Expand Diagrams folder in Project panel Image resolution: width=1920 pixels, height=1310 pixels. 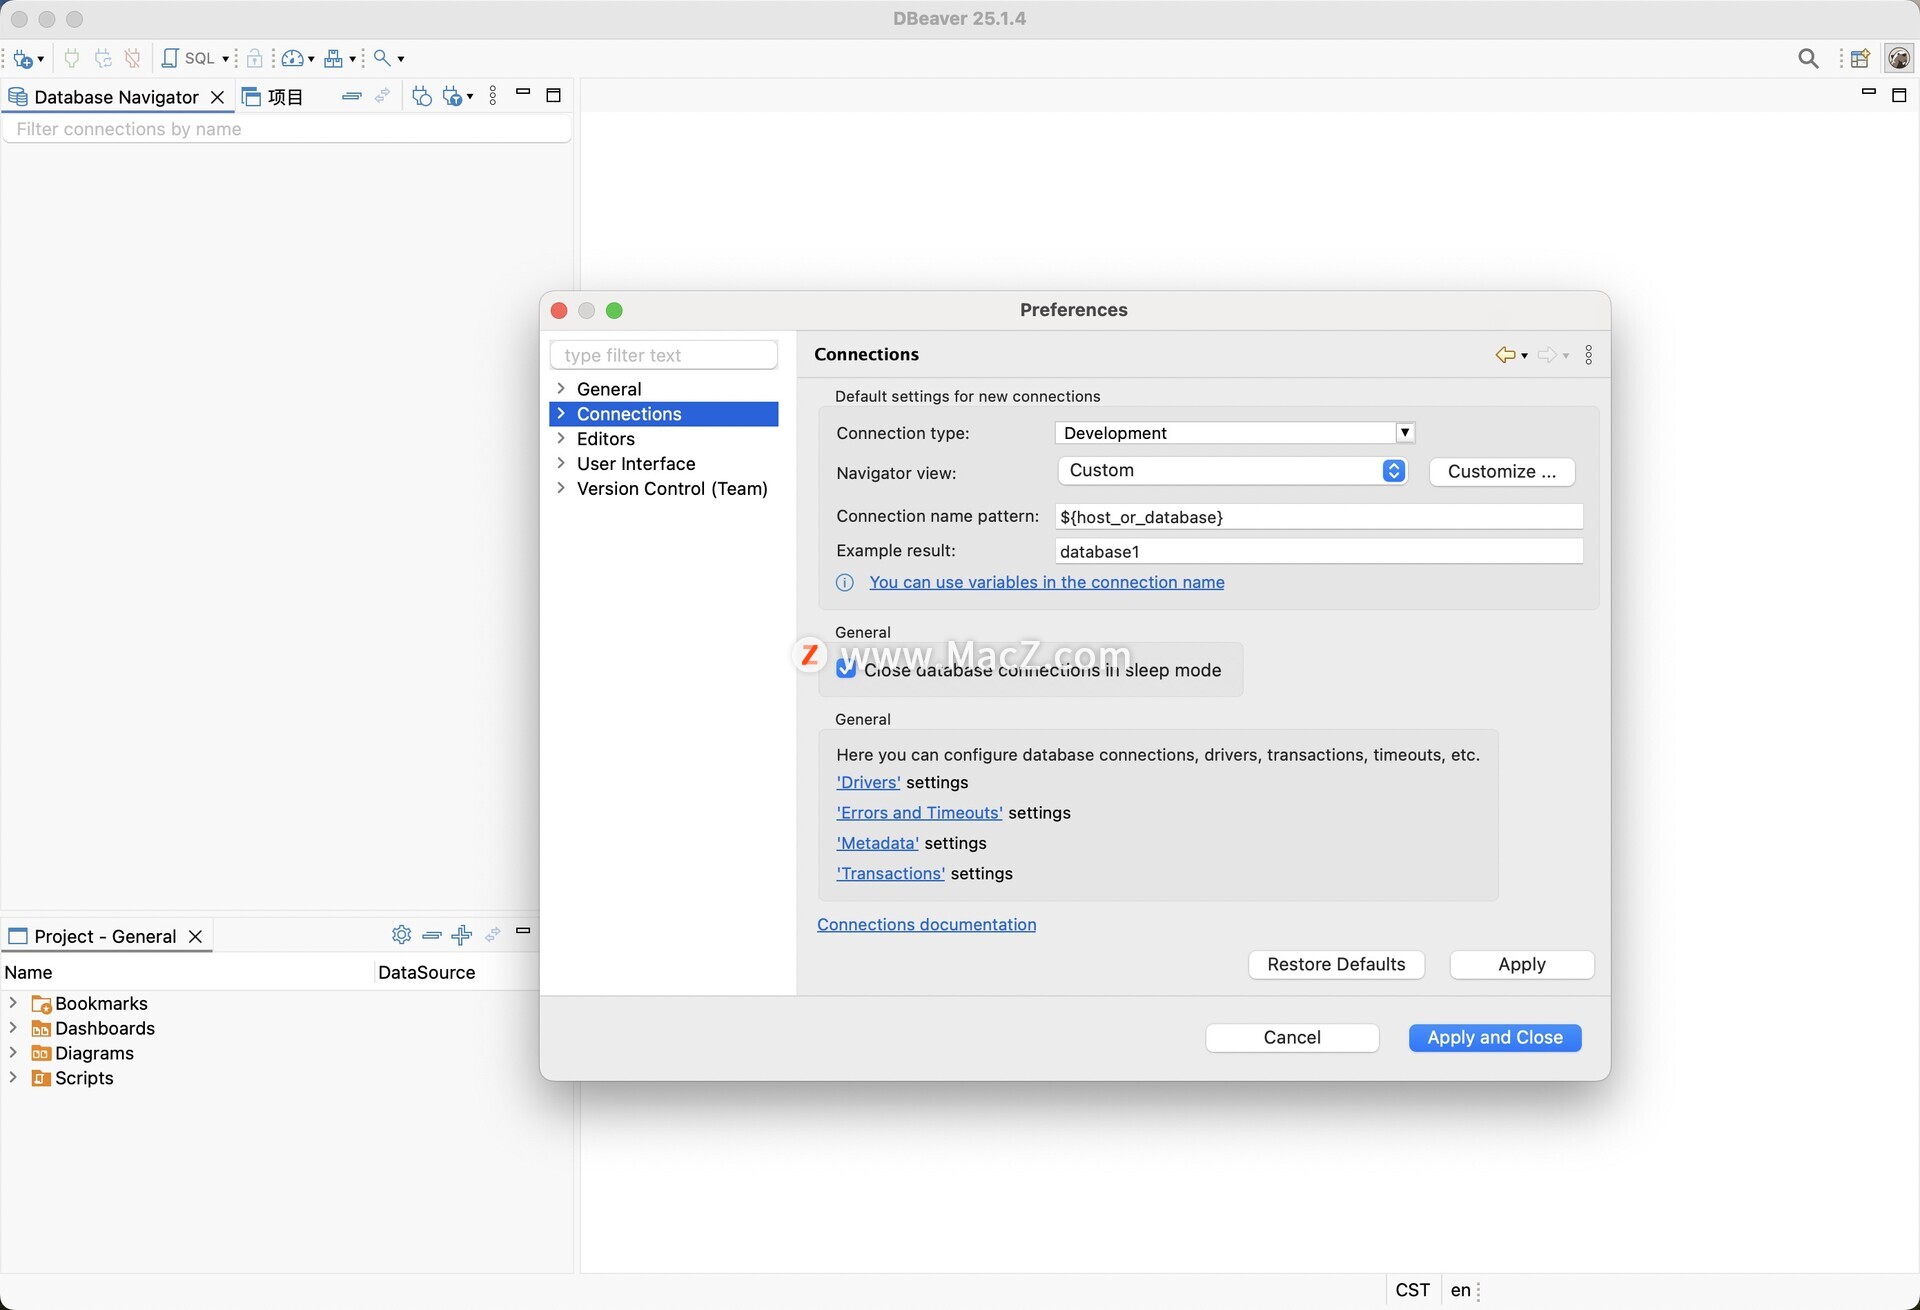(13, 1052)
